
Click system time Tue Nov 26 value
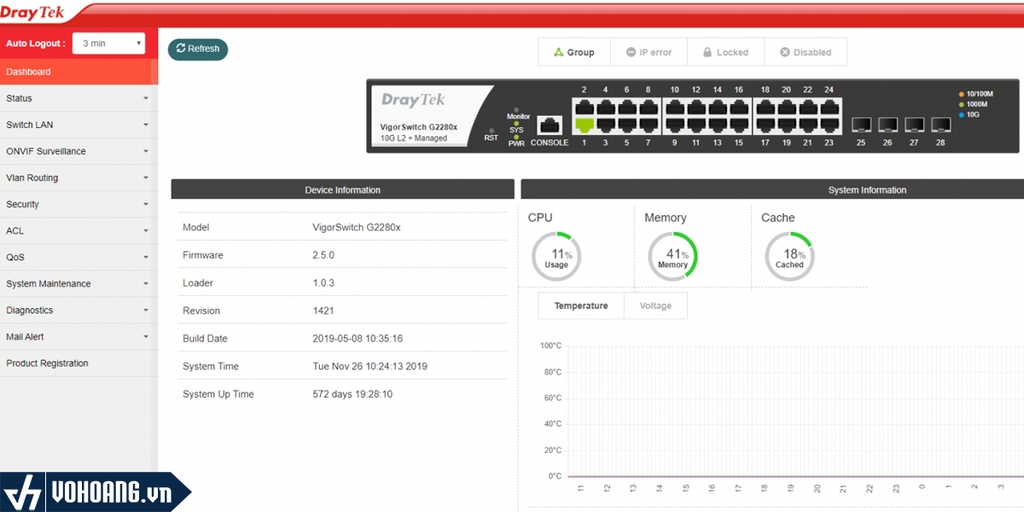coord(370,366)
